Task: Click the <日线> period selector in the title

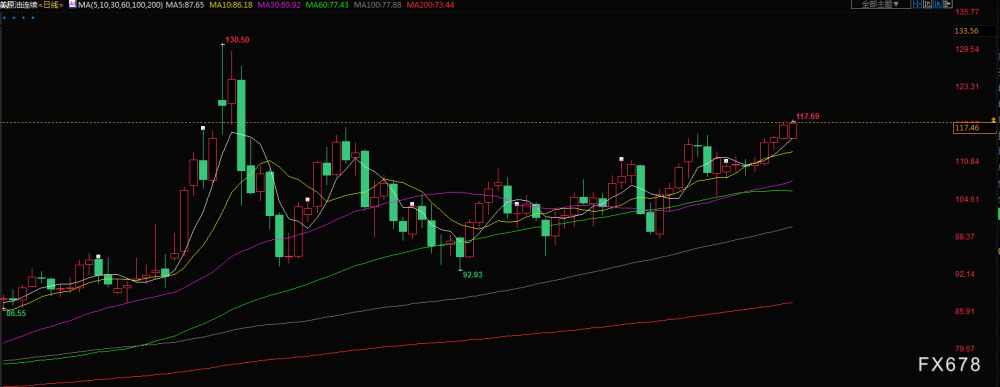Action: point(50,5)
